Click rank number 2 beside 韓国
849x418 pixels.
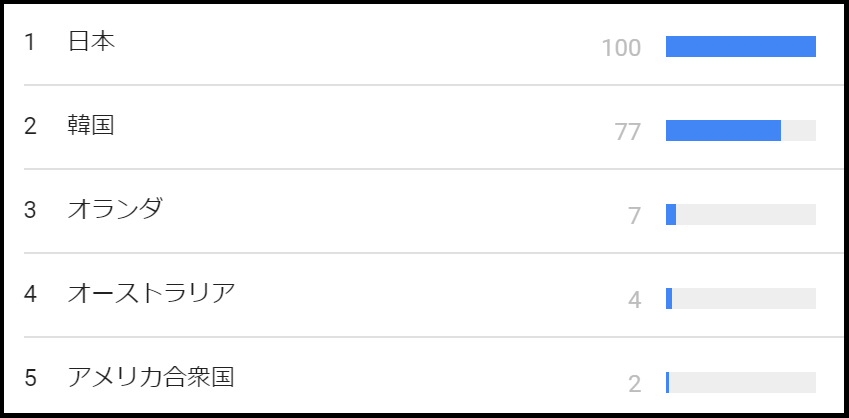(30, 126)
